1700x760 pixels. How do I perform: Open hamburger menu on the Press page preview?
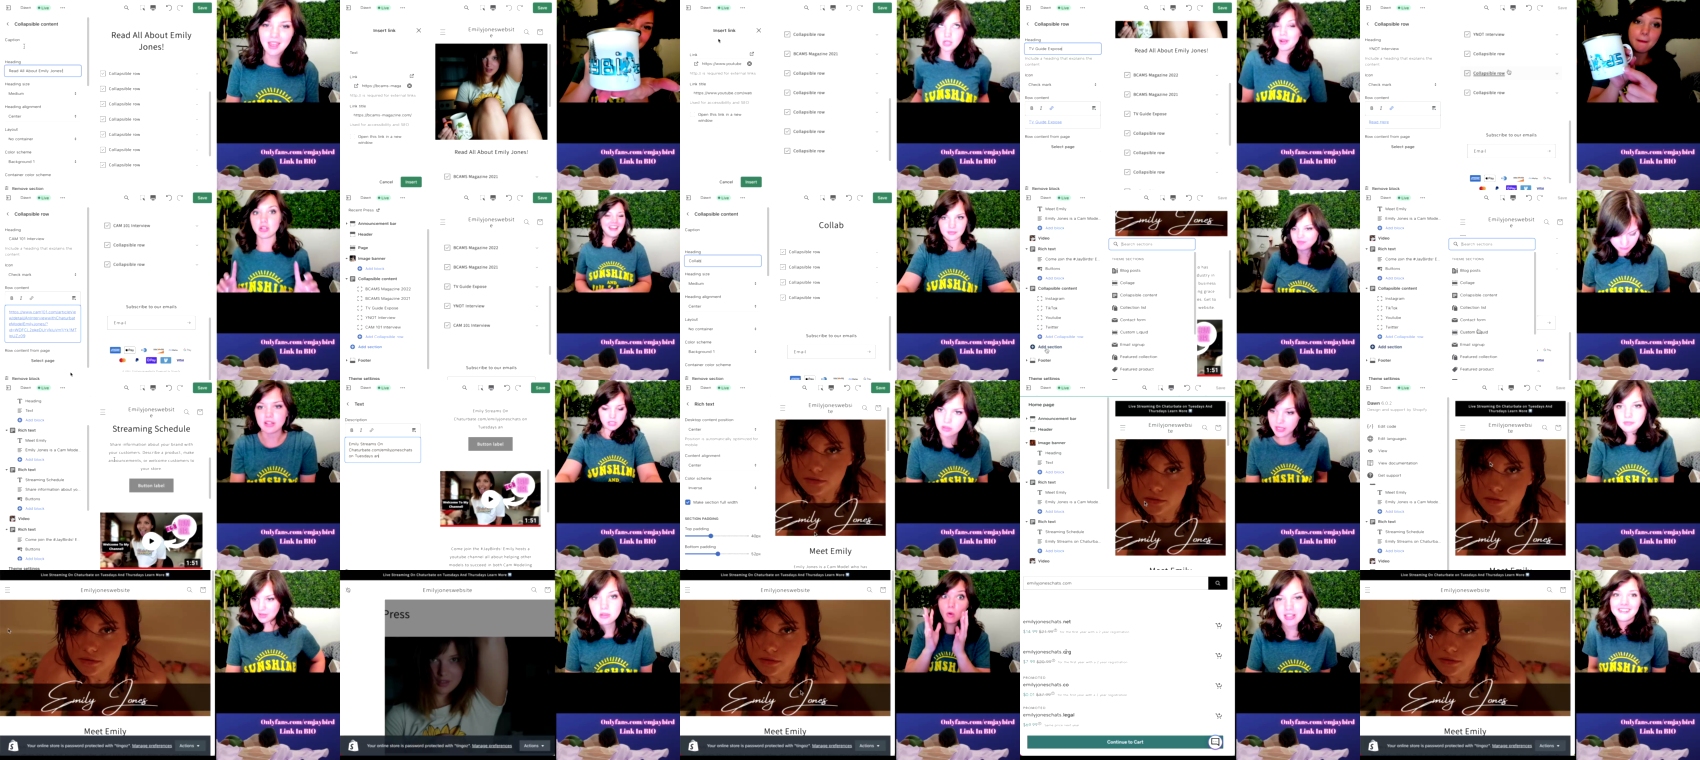(x=348, y=590)
